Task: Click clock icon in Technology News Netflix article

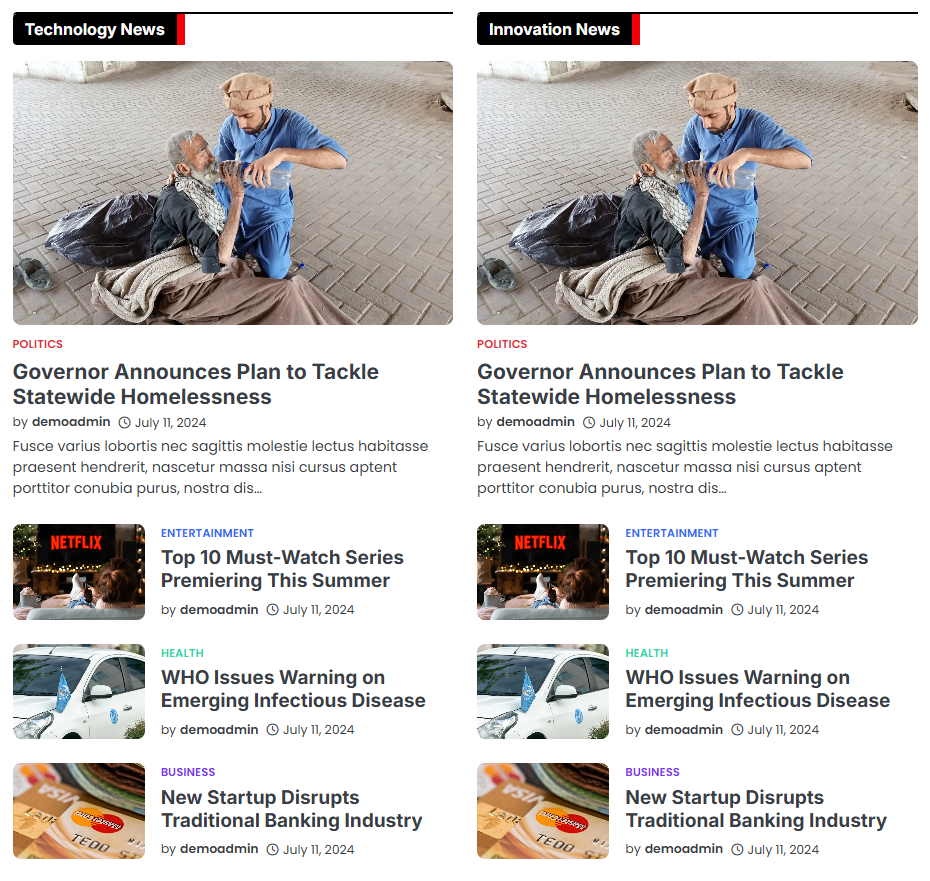Action: [272, 610]
